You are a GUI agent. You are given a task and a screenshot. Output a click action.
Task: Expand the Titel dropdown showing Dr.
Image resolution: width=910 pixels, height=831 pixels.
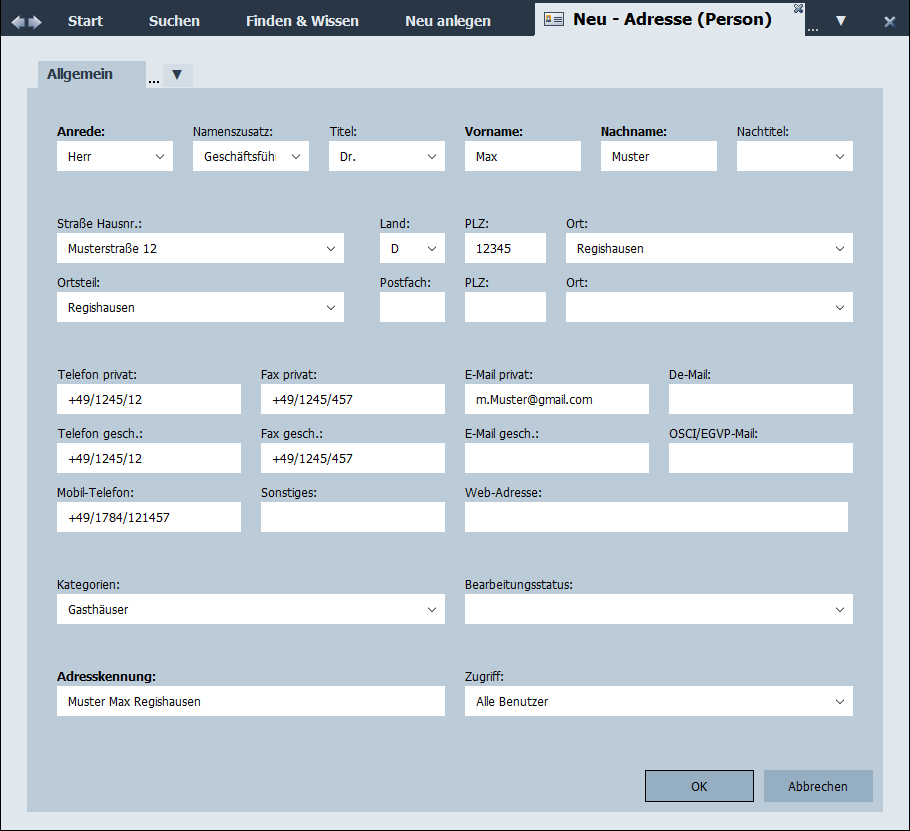pyautogui.click(x=432, y=157)
